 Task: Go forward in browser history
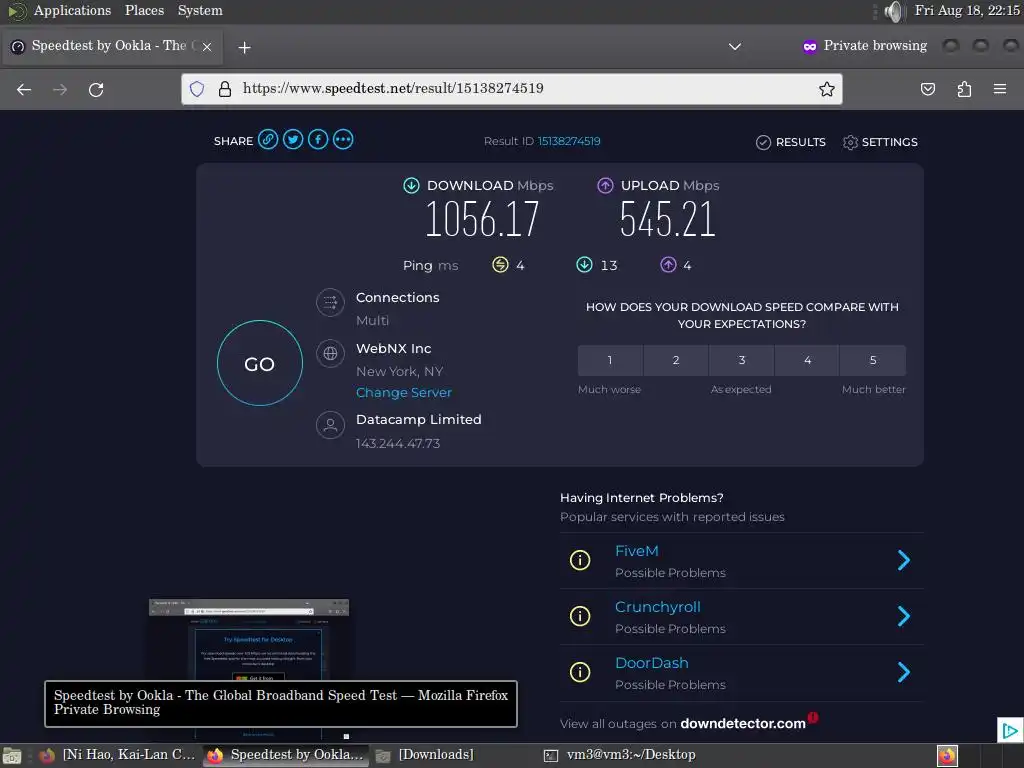(60, 89)
